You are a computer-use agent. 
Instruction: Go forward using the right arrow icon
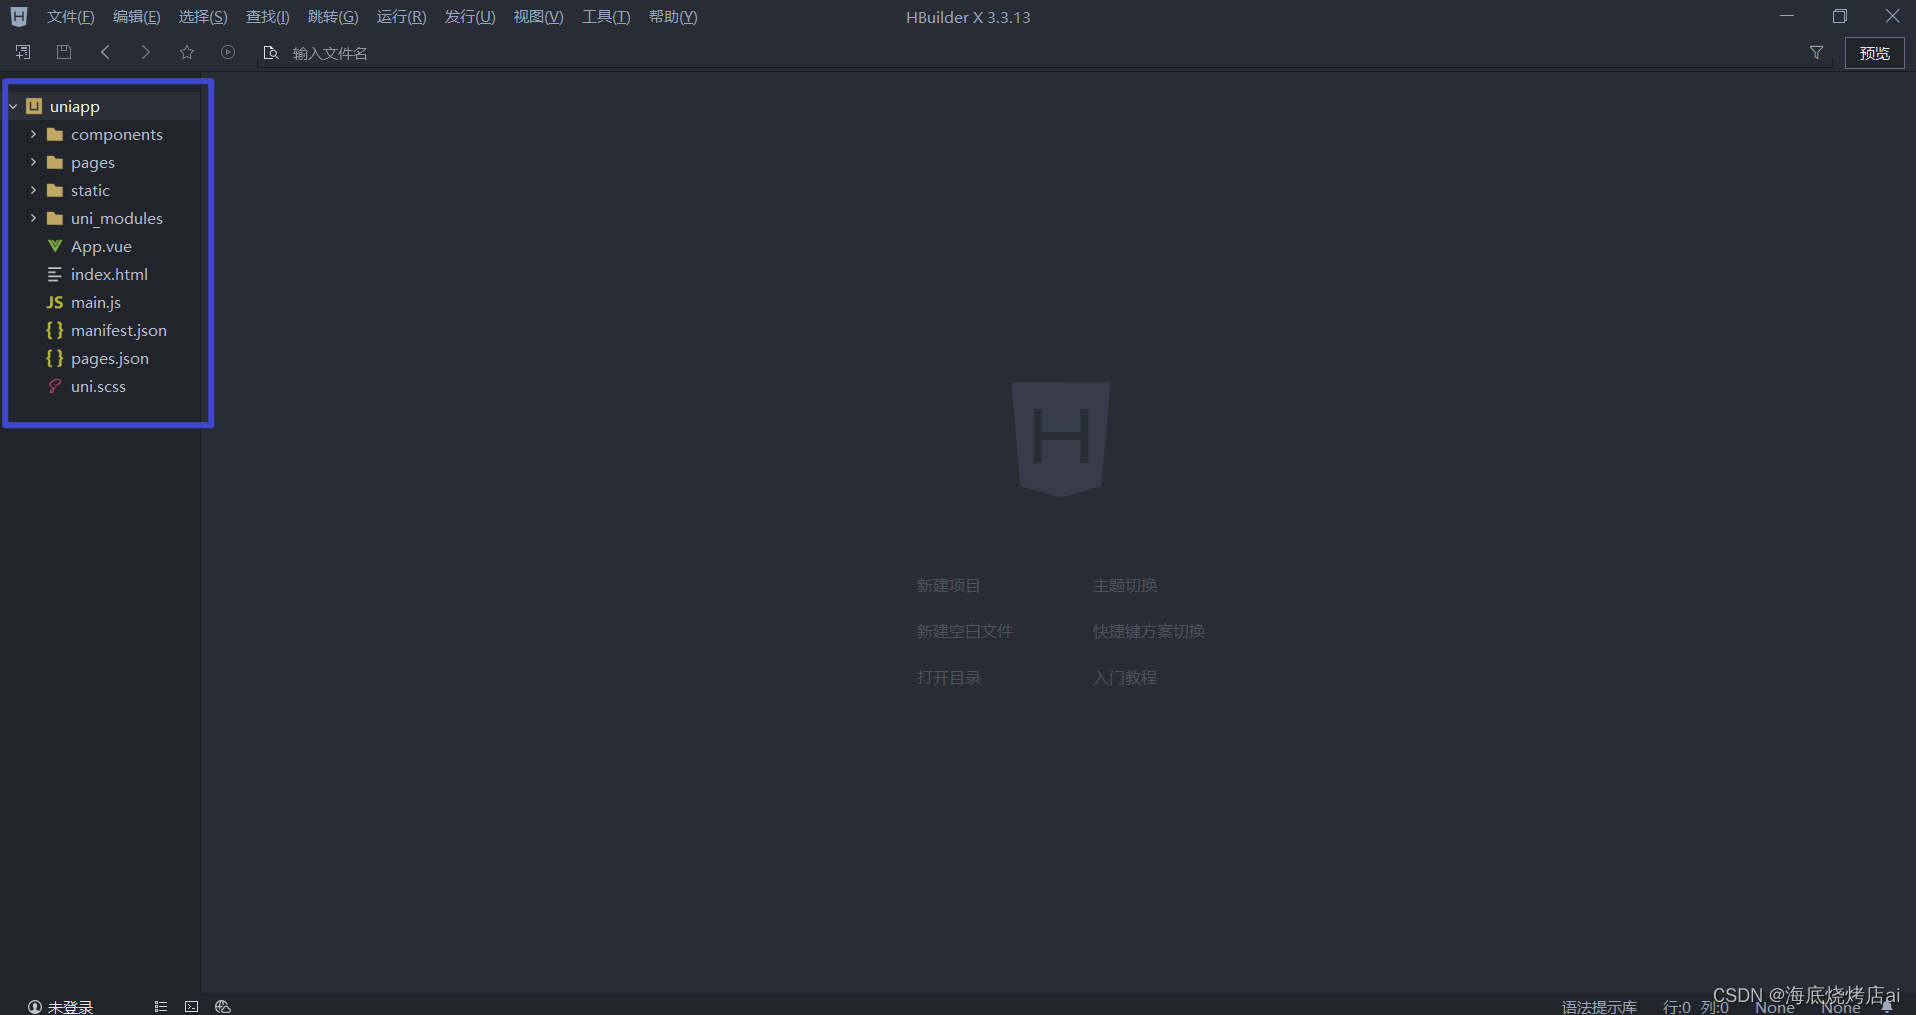click(146, 52)
